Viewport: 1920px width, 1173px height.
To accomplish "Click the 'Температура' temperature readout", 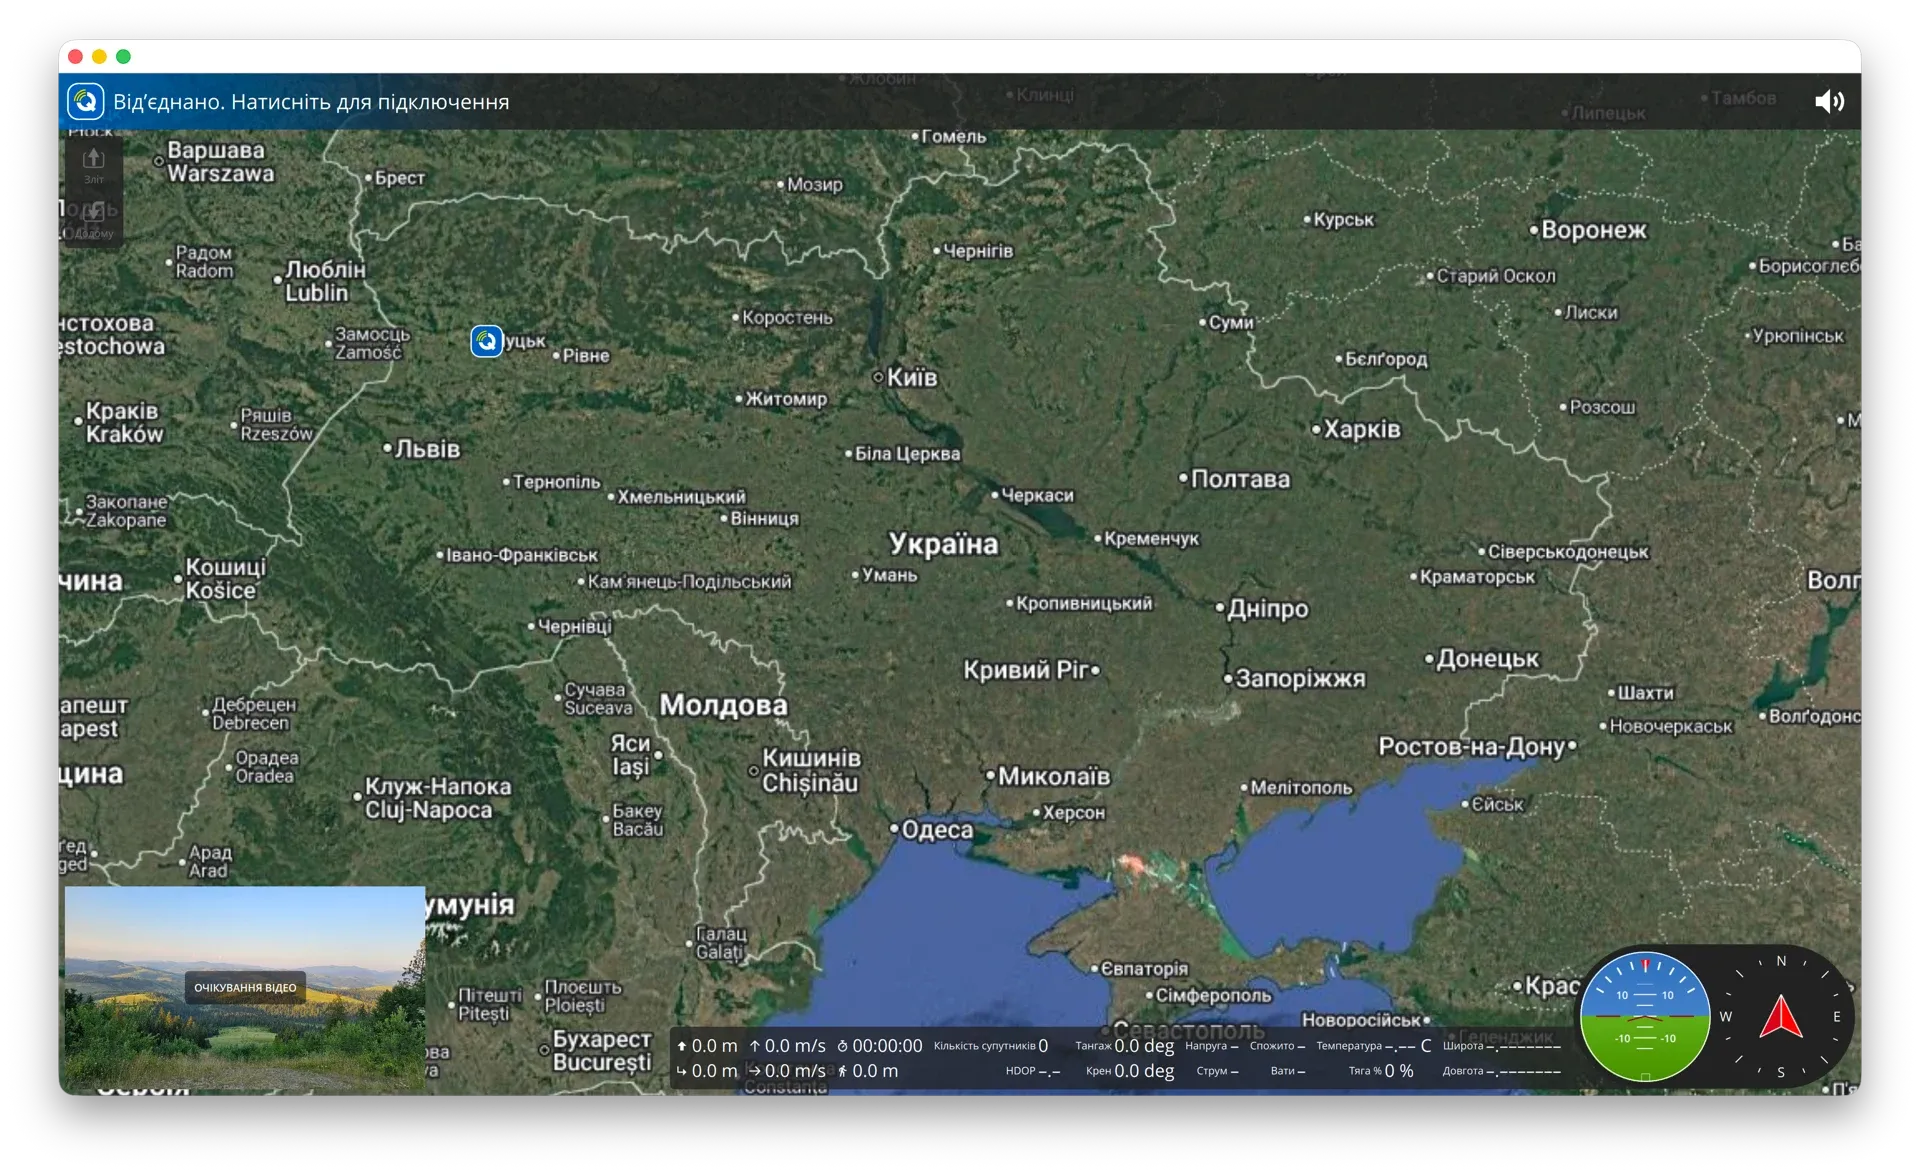I will coord(1374,1046).
